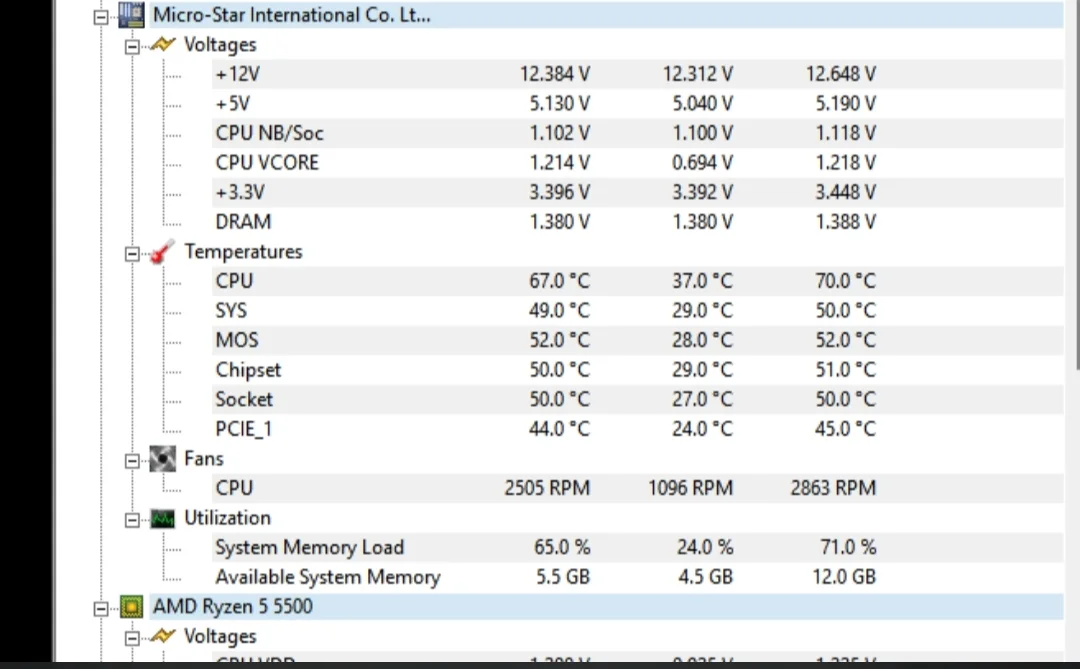Click the Micro-Star motherboard icon
Image resolution: width=1080 pixels, height=669 pixels.
click(x=131, y=15)
